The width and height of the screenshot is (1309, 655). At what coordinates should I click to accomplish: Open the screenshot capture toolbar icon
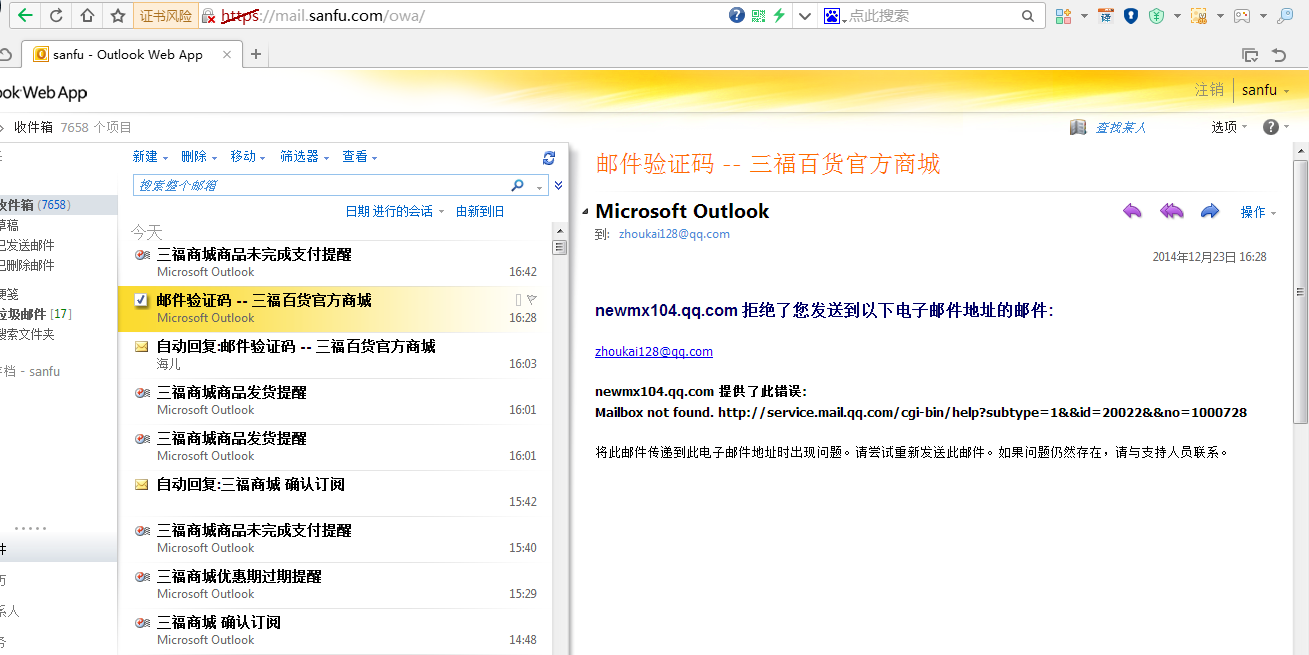1199,15
